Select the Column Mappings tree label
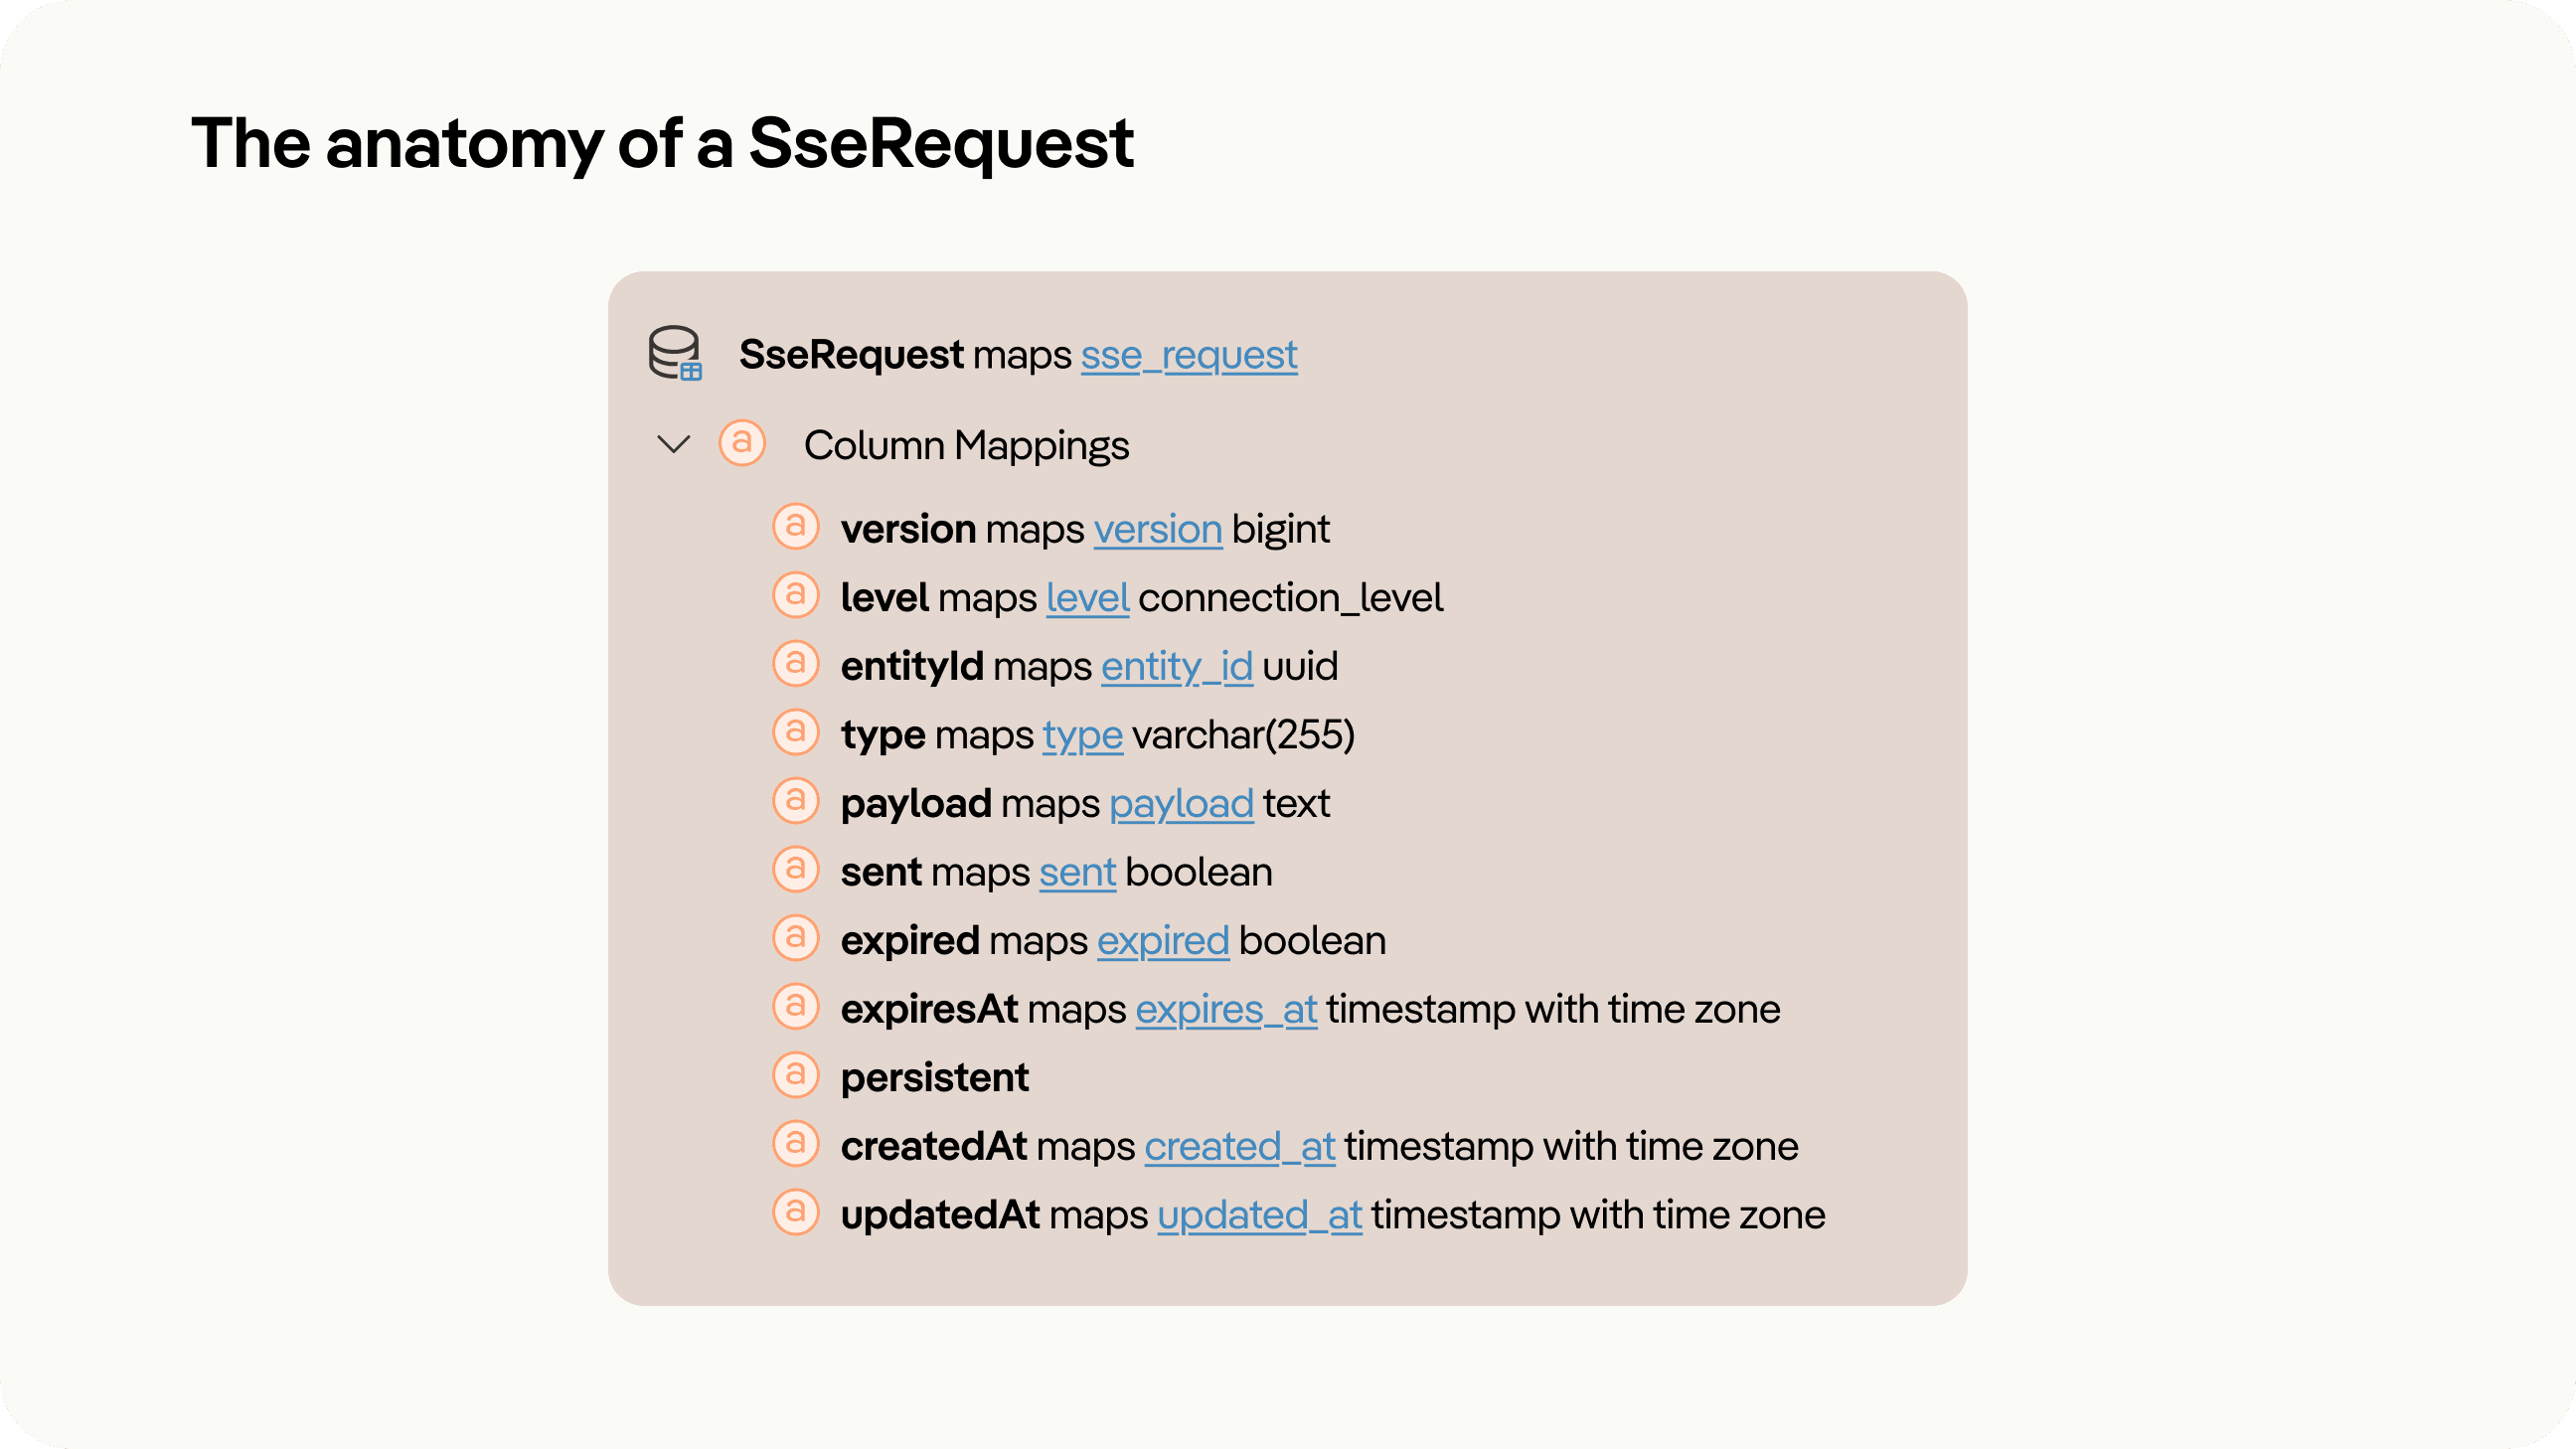Viewport: 2576px width, 1449px height. 966,445
